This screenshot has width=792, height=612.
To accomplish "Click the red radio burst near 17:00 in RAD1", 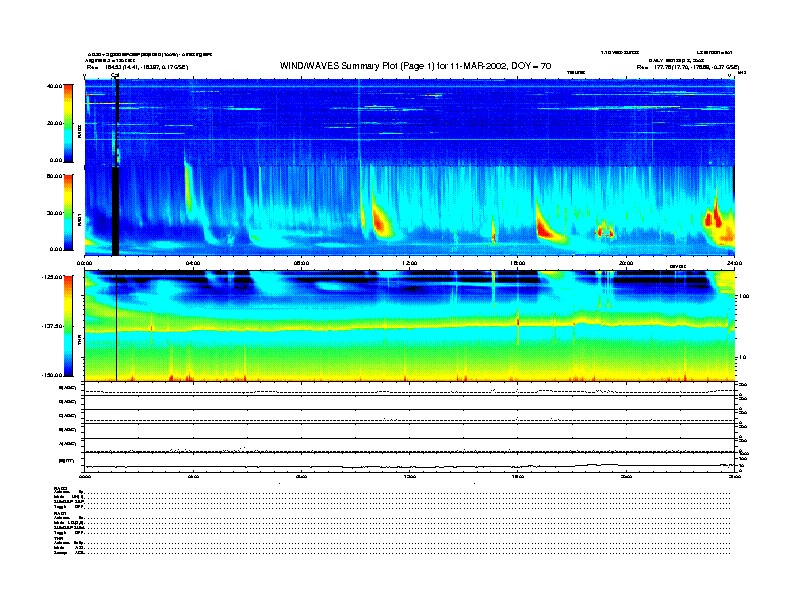I will coord(547,227).
